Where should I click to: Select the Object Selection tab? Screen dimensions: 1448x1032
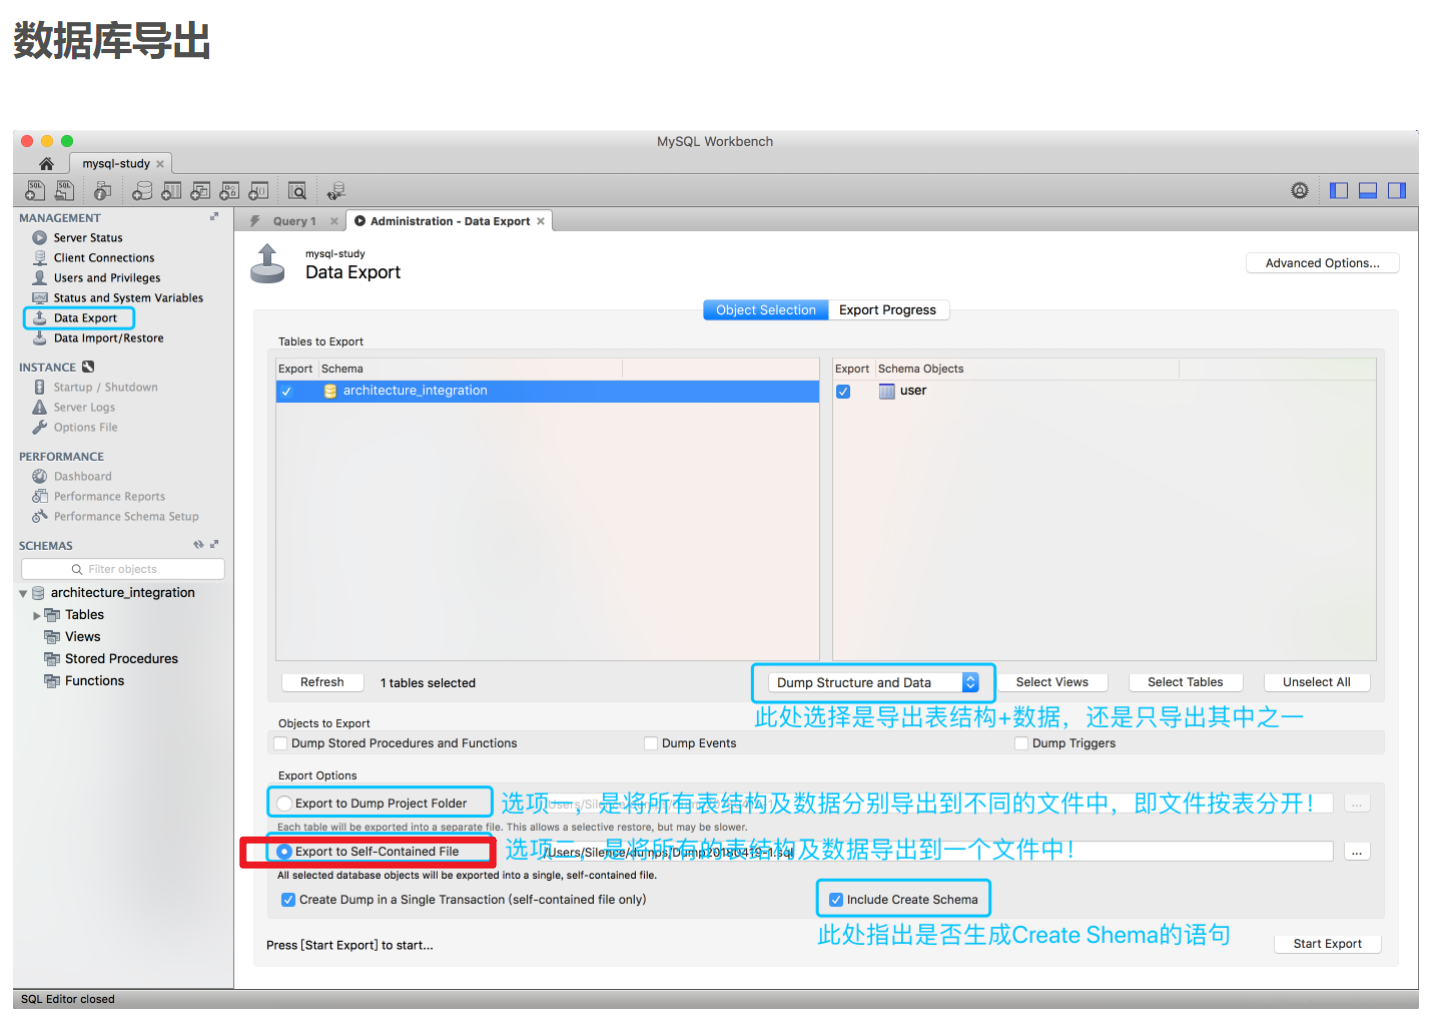(x=766, y=310)
